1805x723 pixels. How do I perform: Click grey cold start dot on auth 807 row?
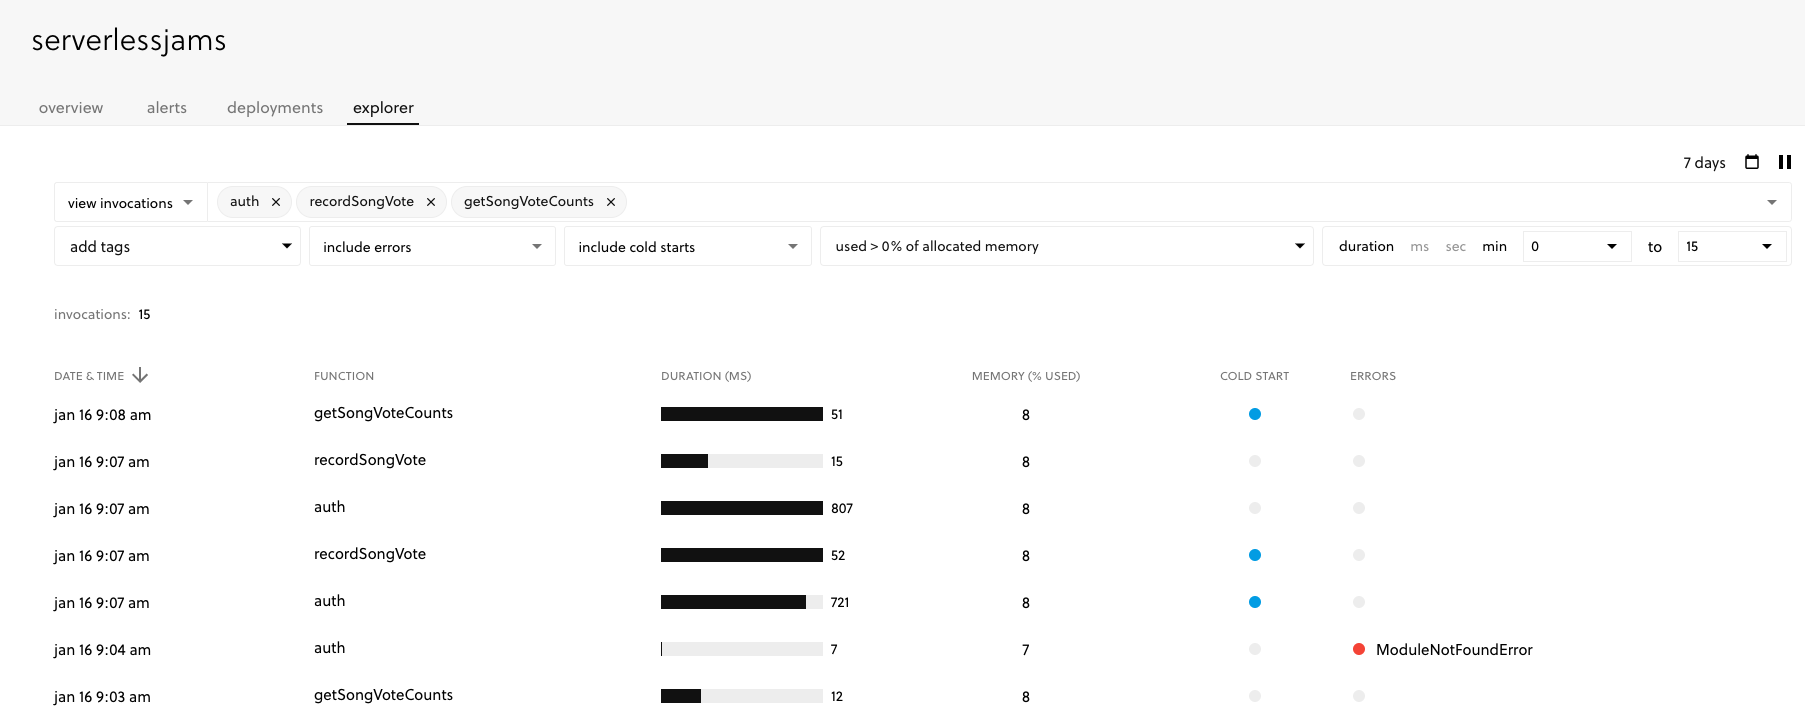(x=1254, y=508)
